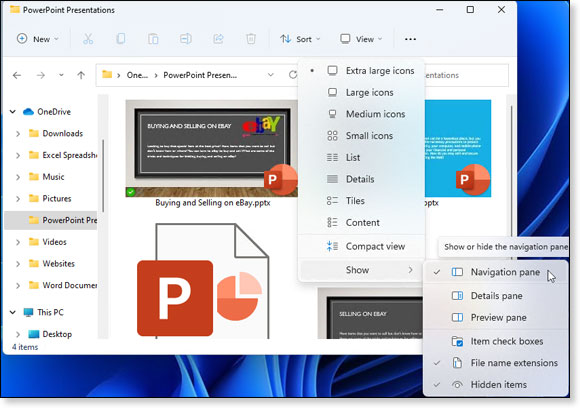The width and height of the screenshot is (580, 408).
Task: Select Details view option
Action: coord(361,179)
